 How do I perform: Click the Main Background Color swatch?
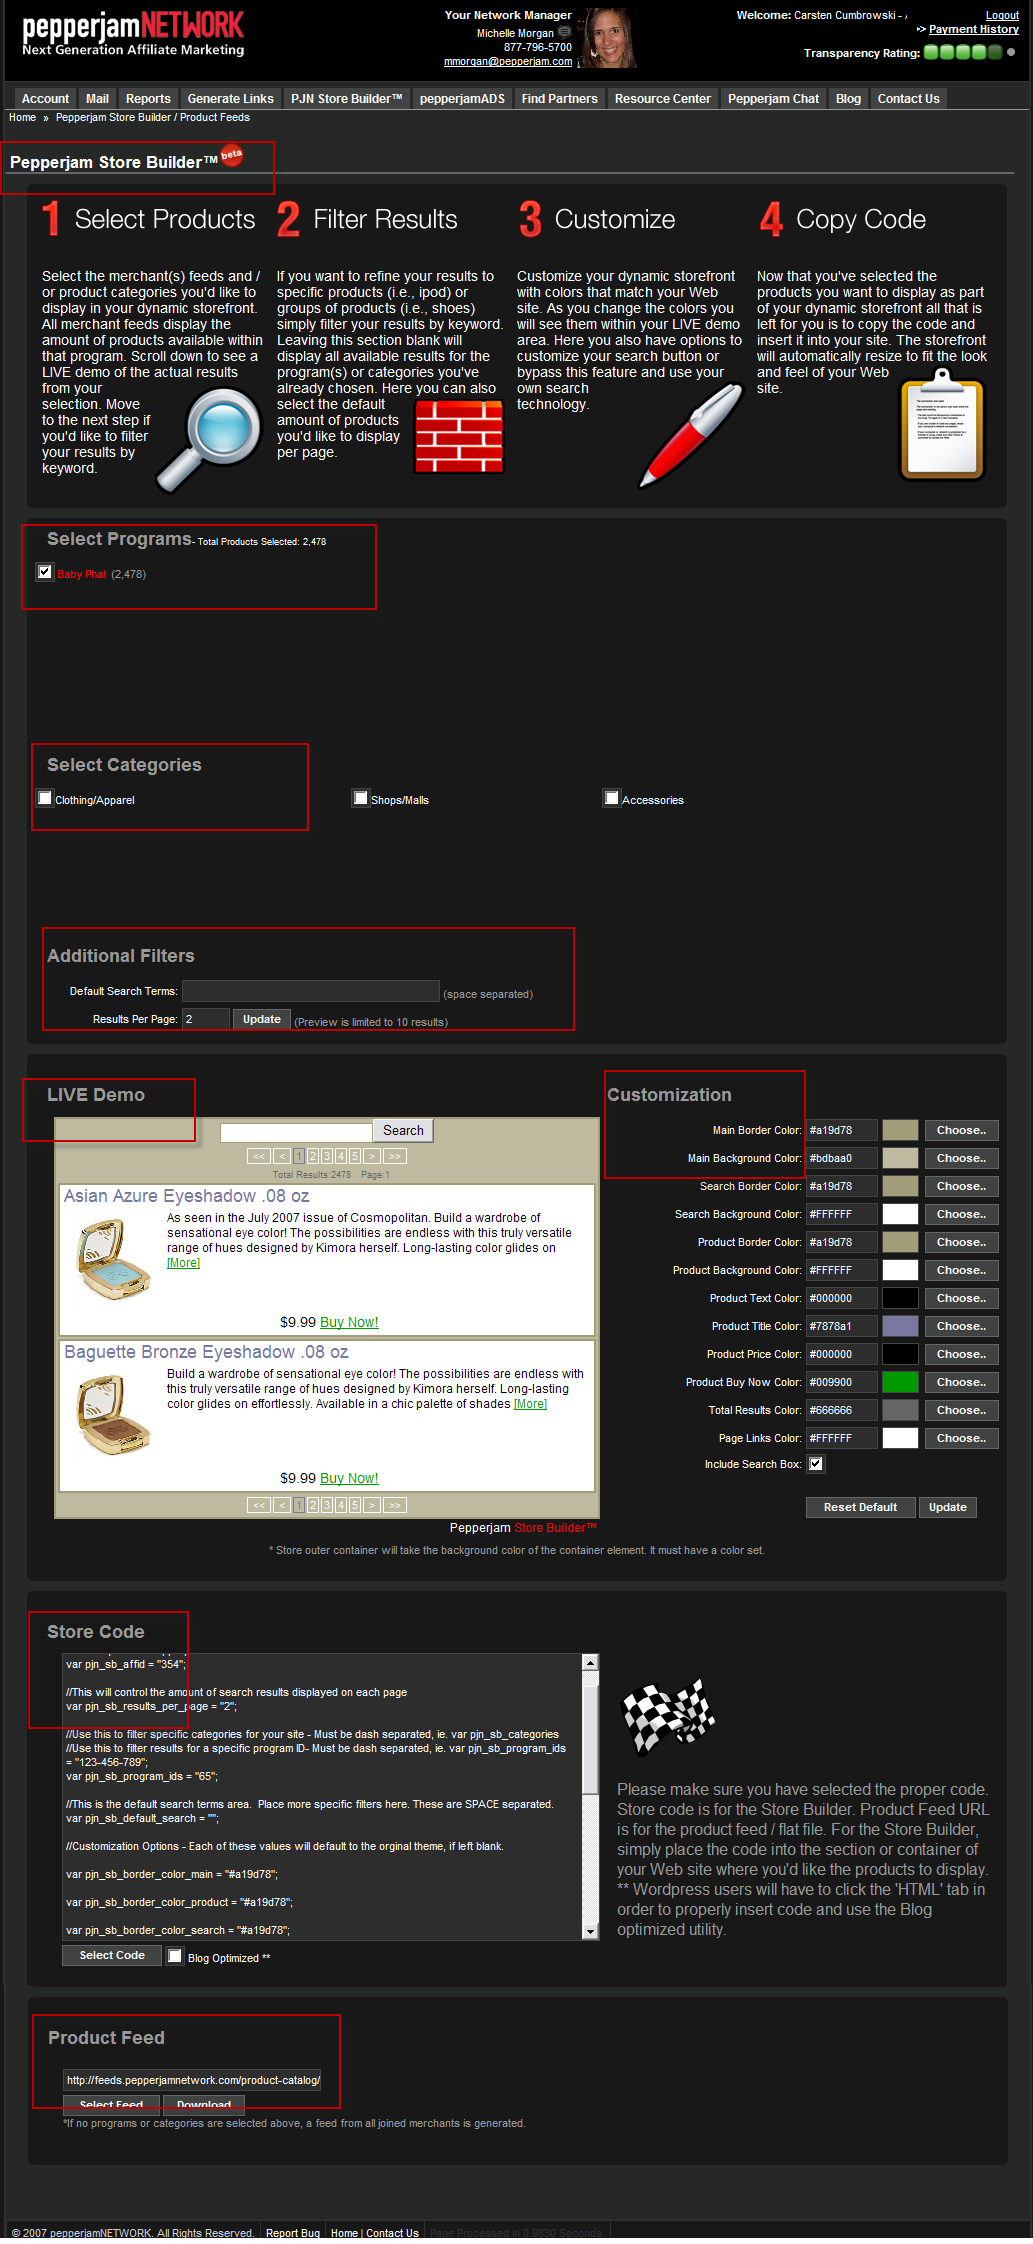coord(900,1158)
